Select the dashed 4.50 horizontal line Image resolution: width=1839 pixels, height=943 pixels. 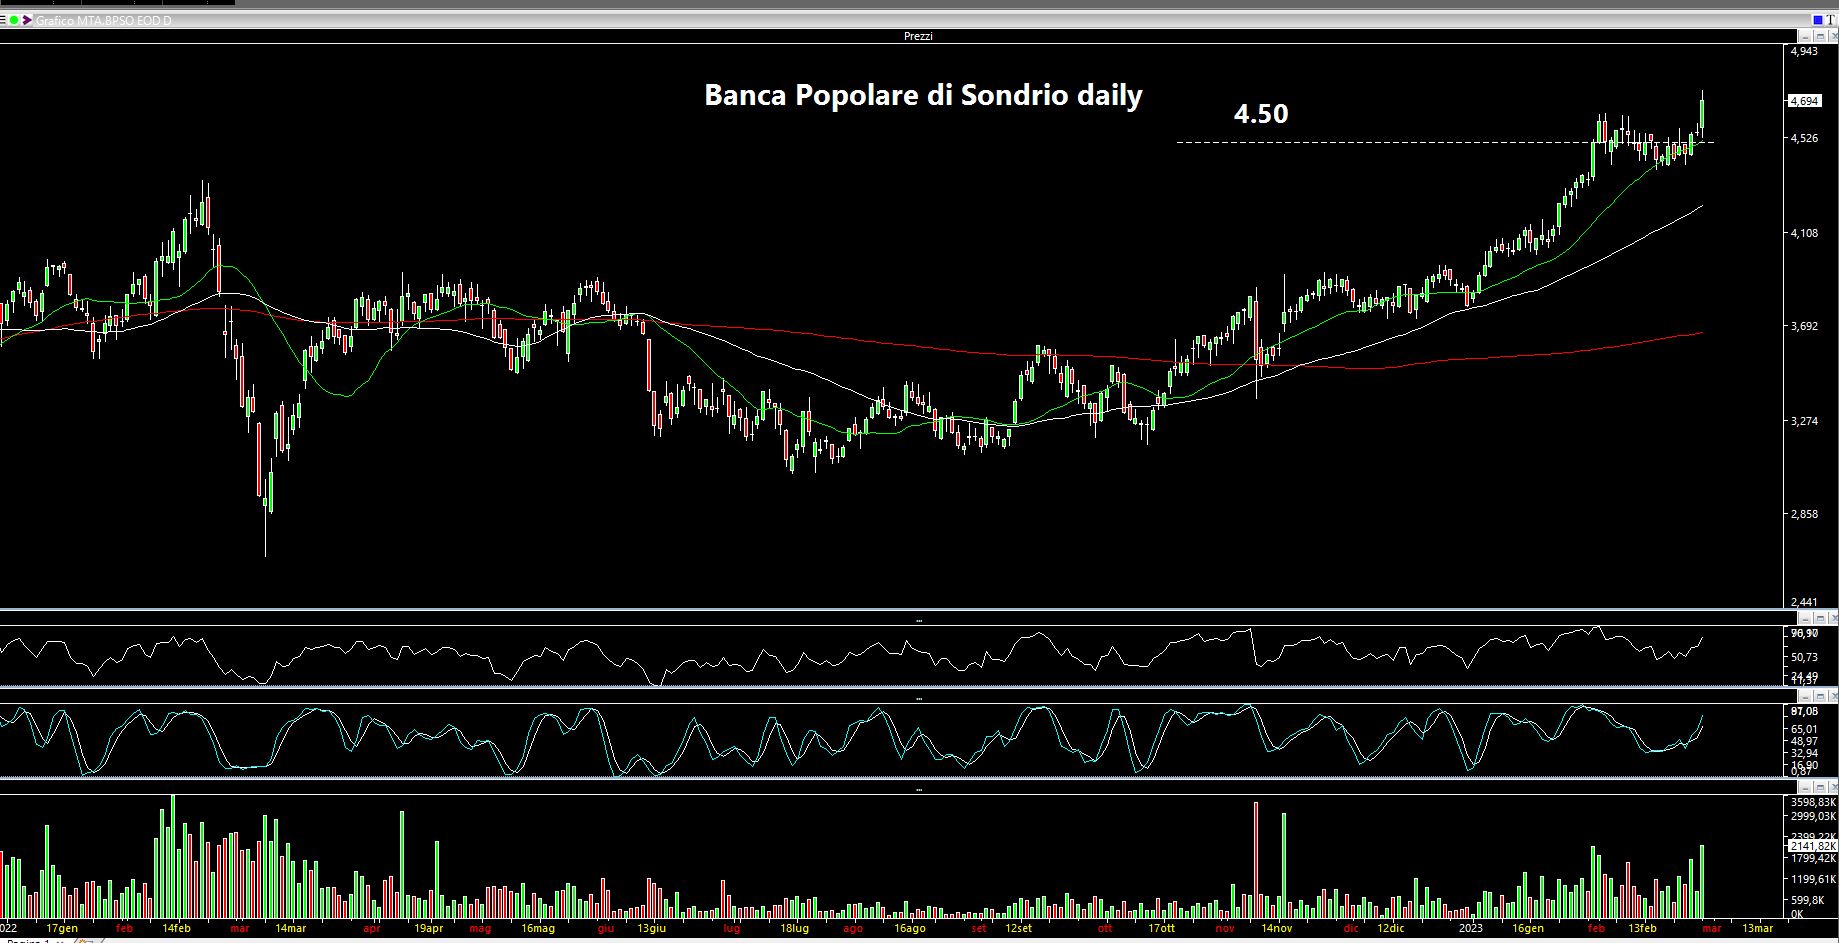[x=1445, y=142]
